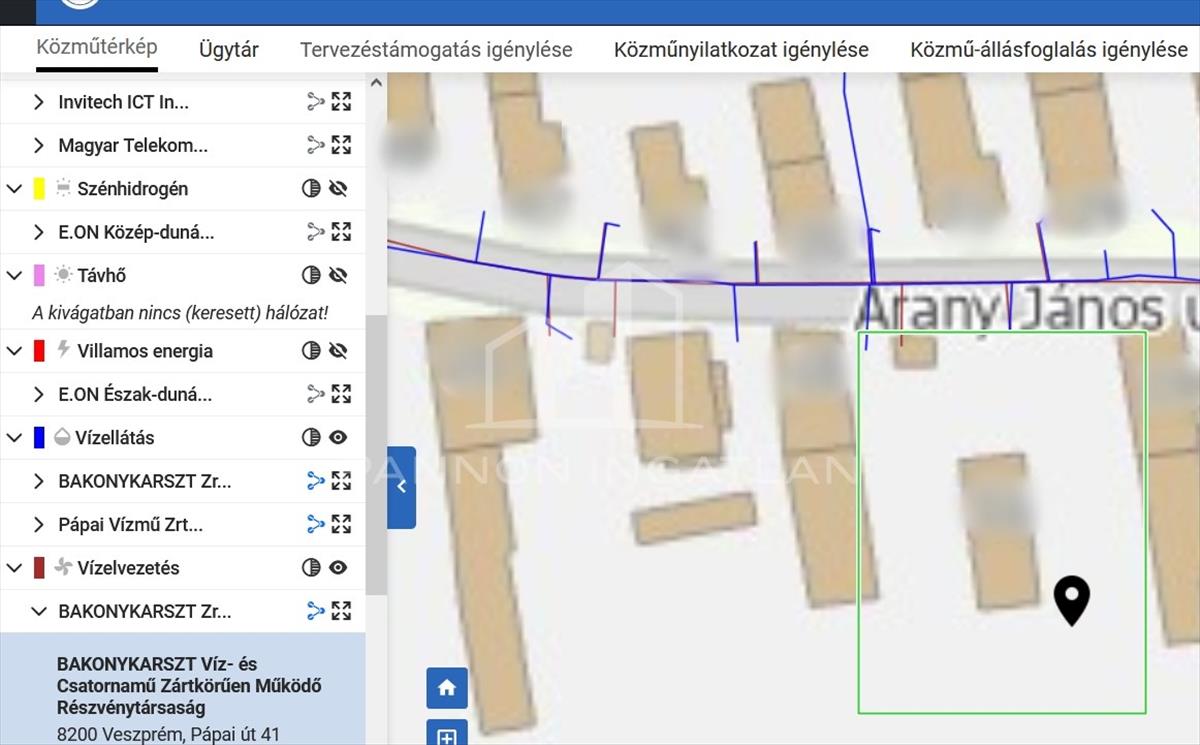Expand the E.ON Közép-duná provider entry

pyautogui.click(x=39, y=232)
